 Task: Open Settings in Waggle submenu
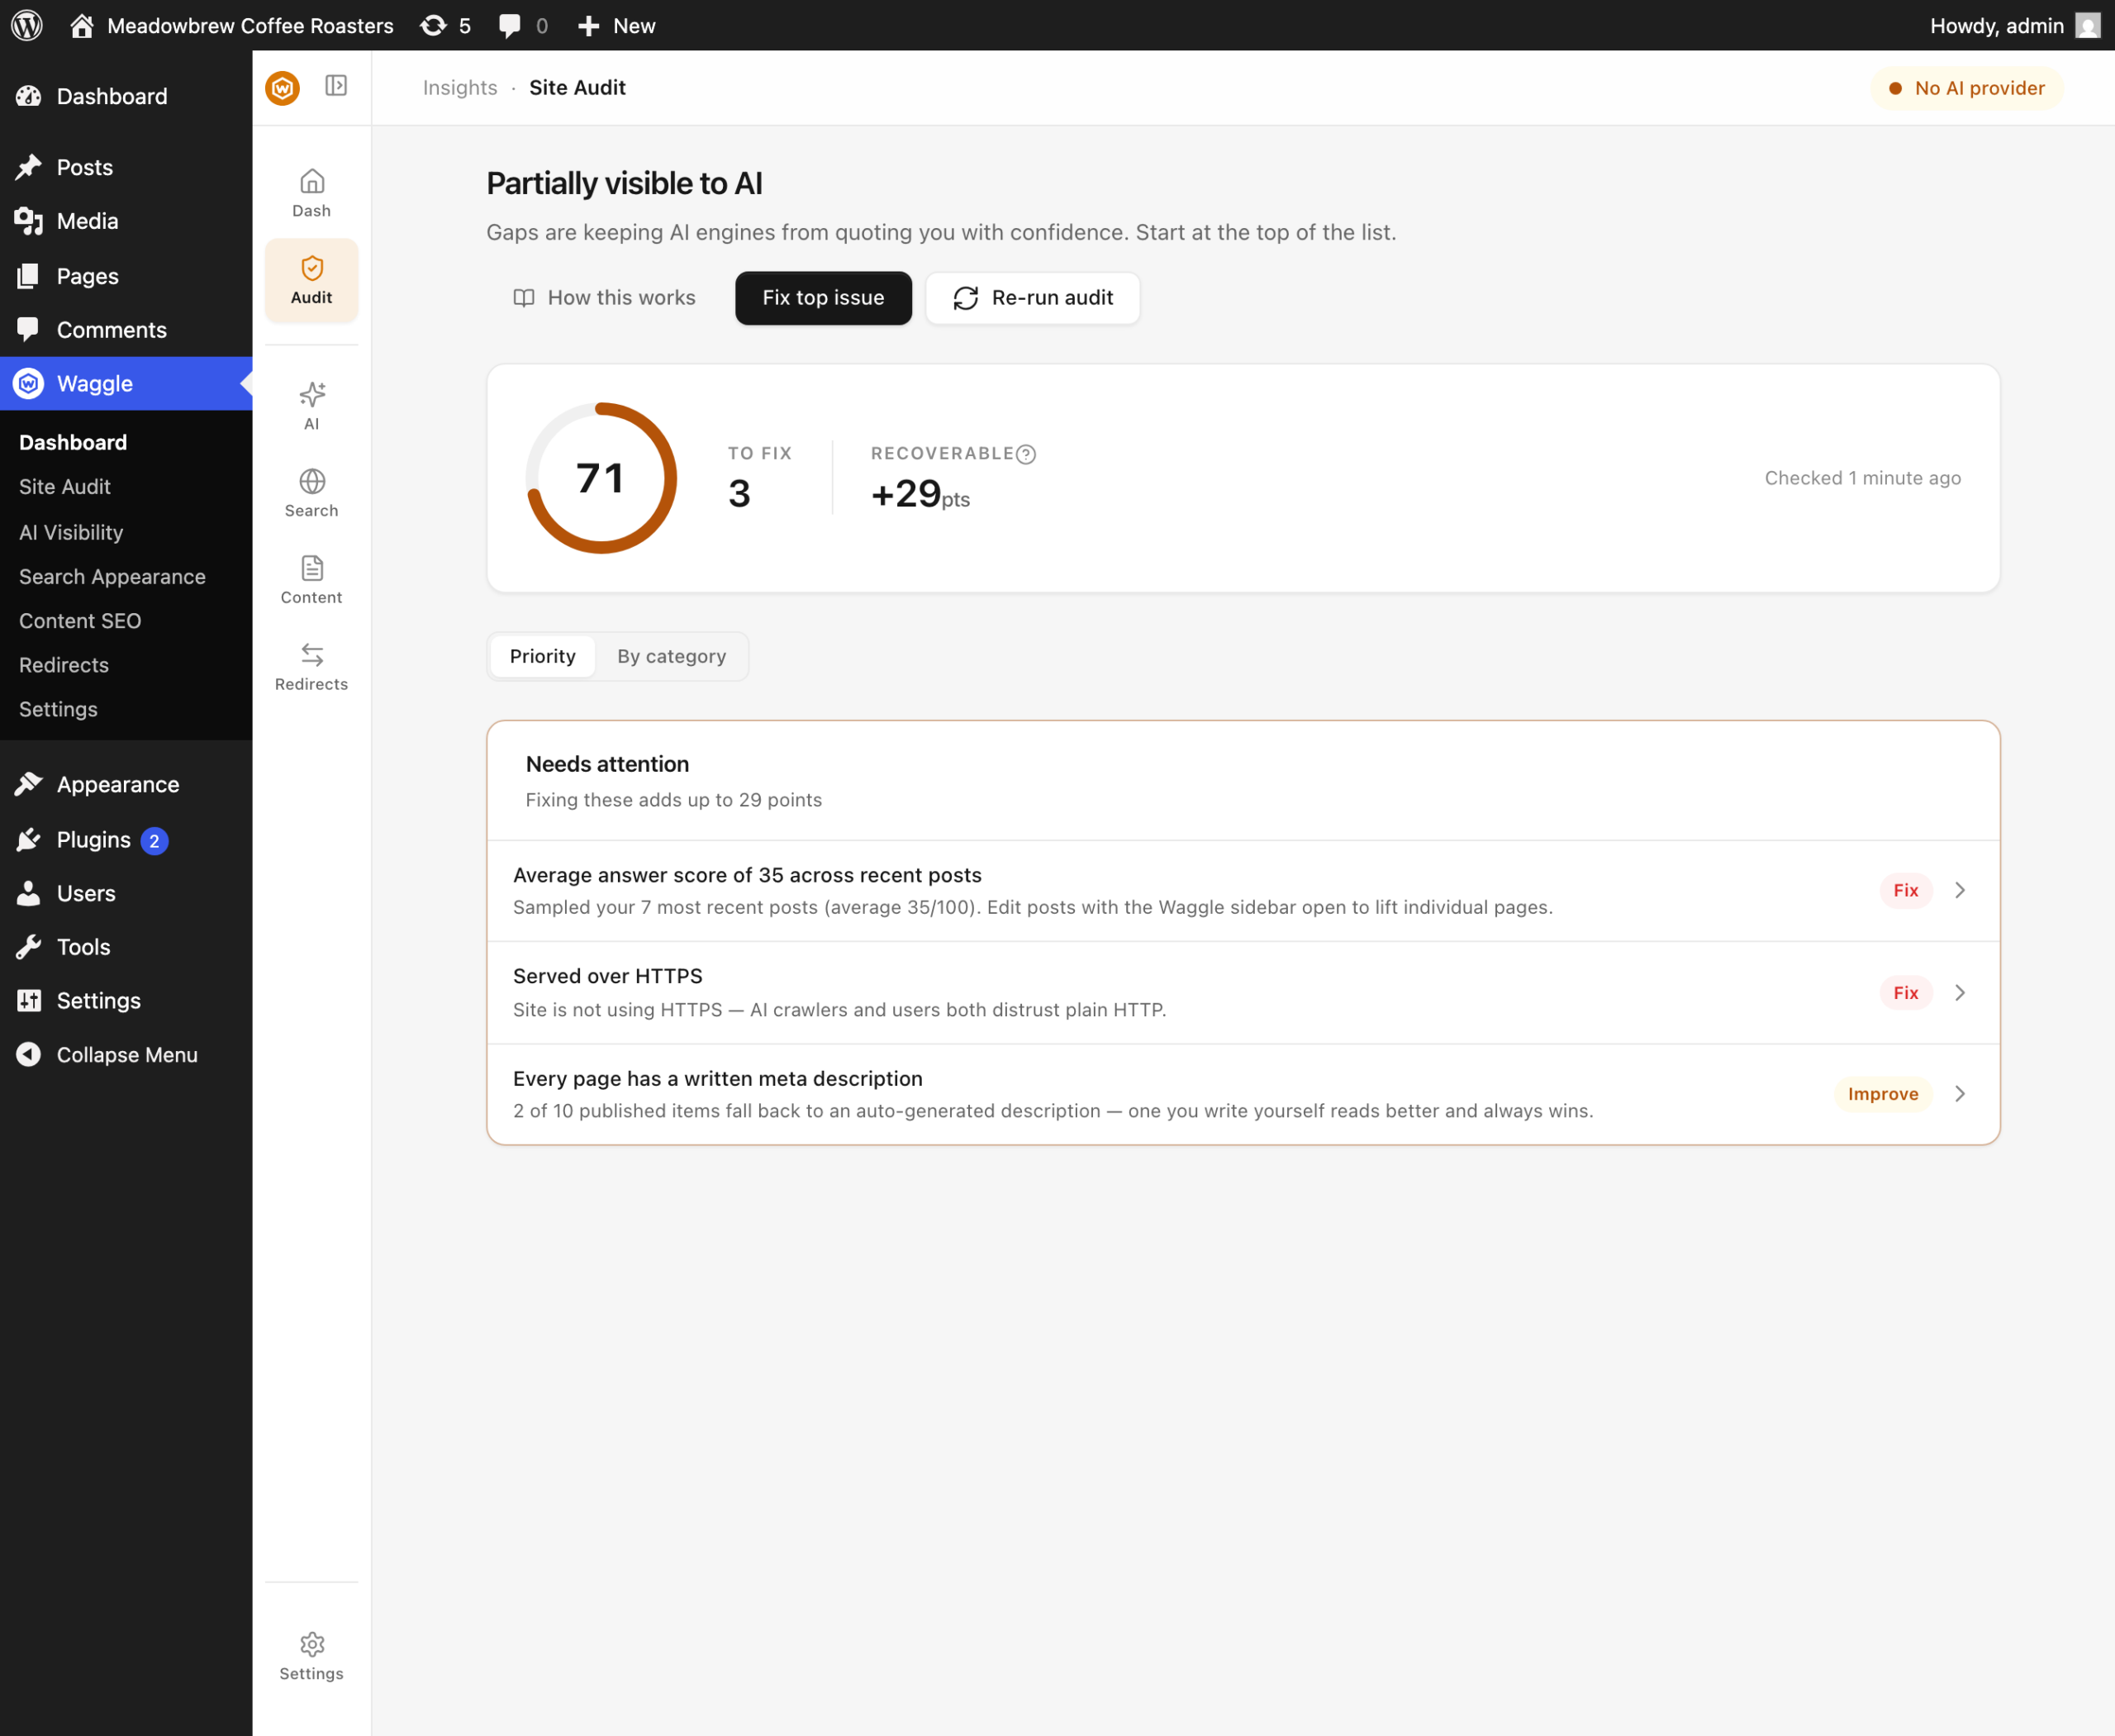58,709
